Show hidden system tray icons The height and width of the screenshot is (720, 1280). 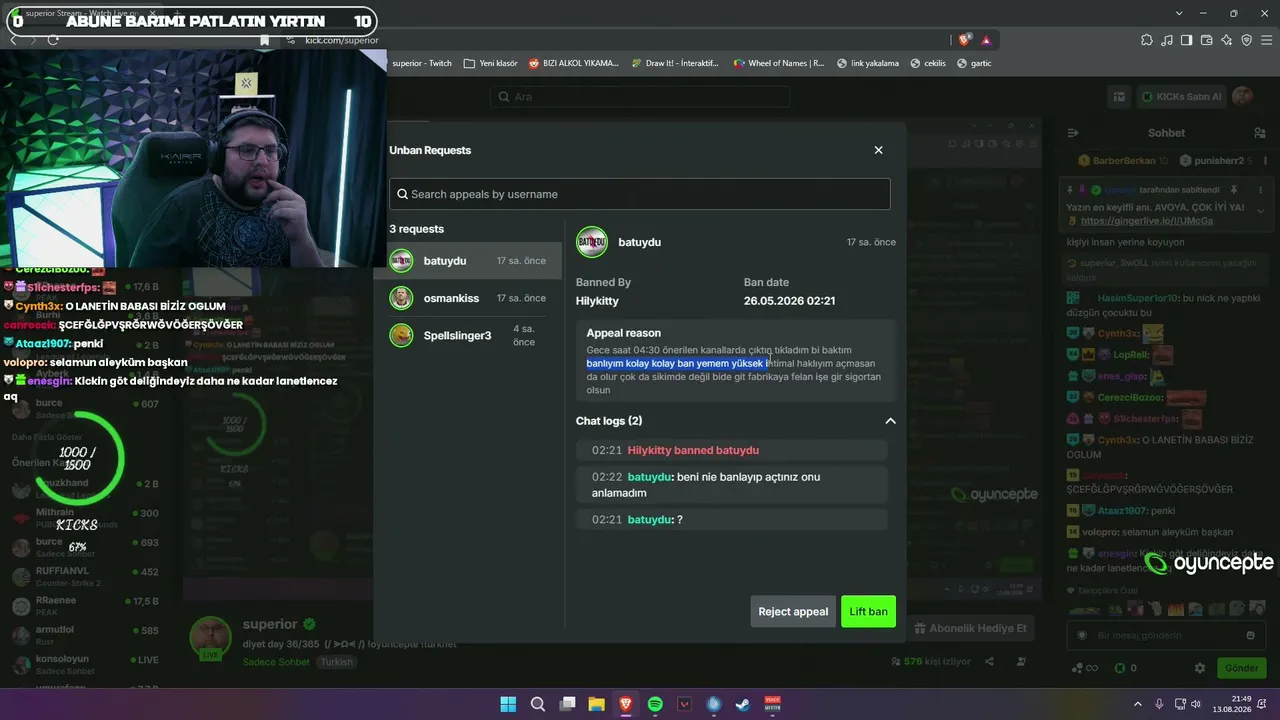(1137, 704)
